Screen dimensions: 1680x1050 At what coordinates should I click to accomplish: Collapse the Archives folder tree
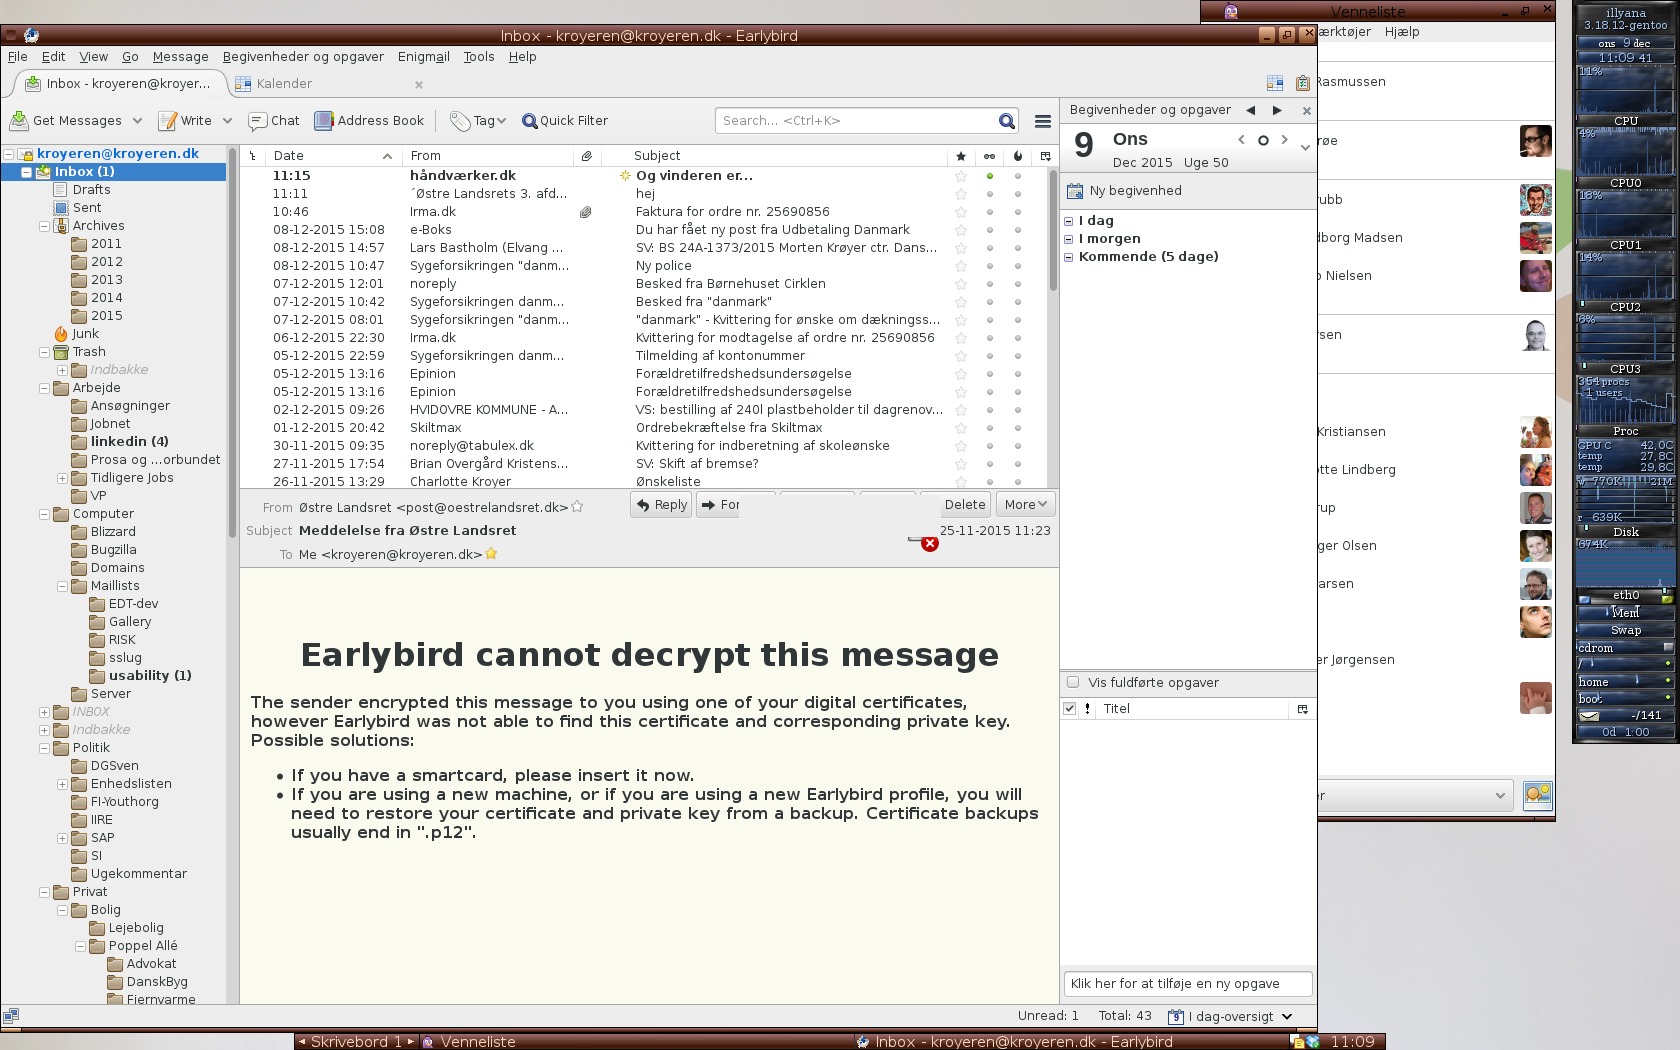click(x=44, y=226)
